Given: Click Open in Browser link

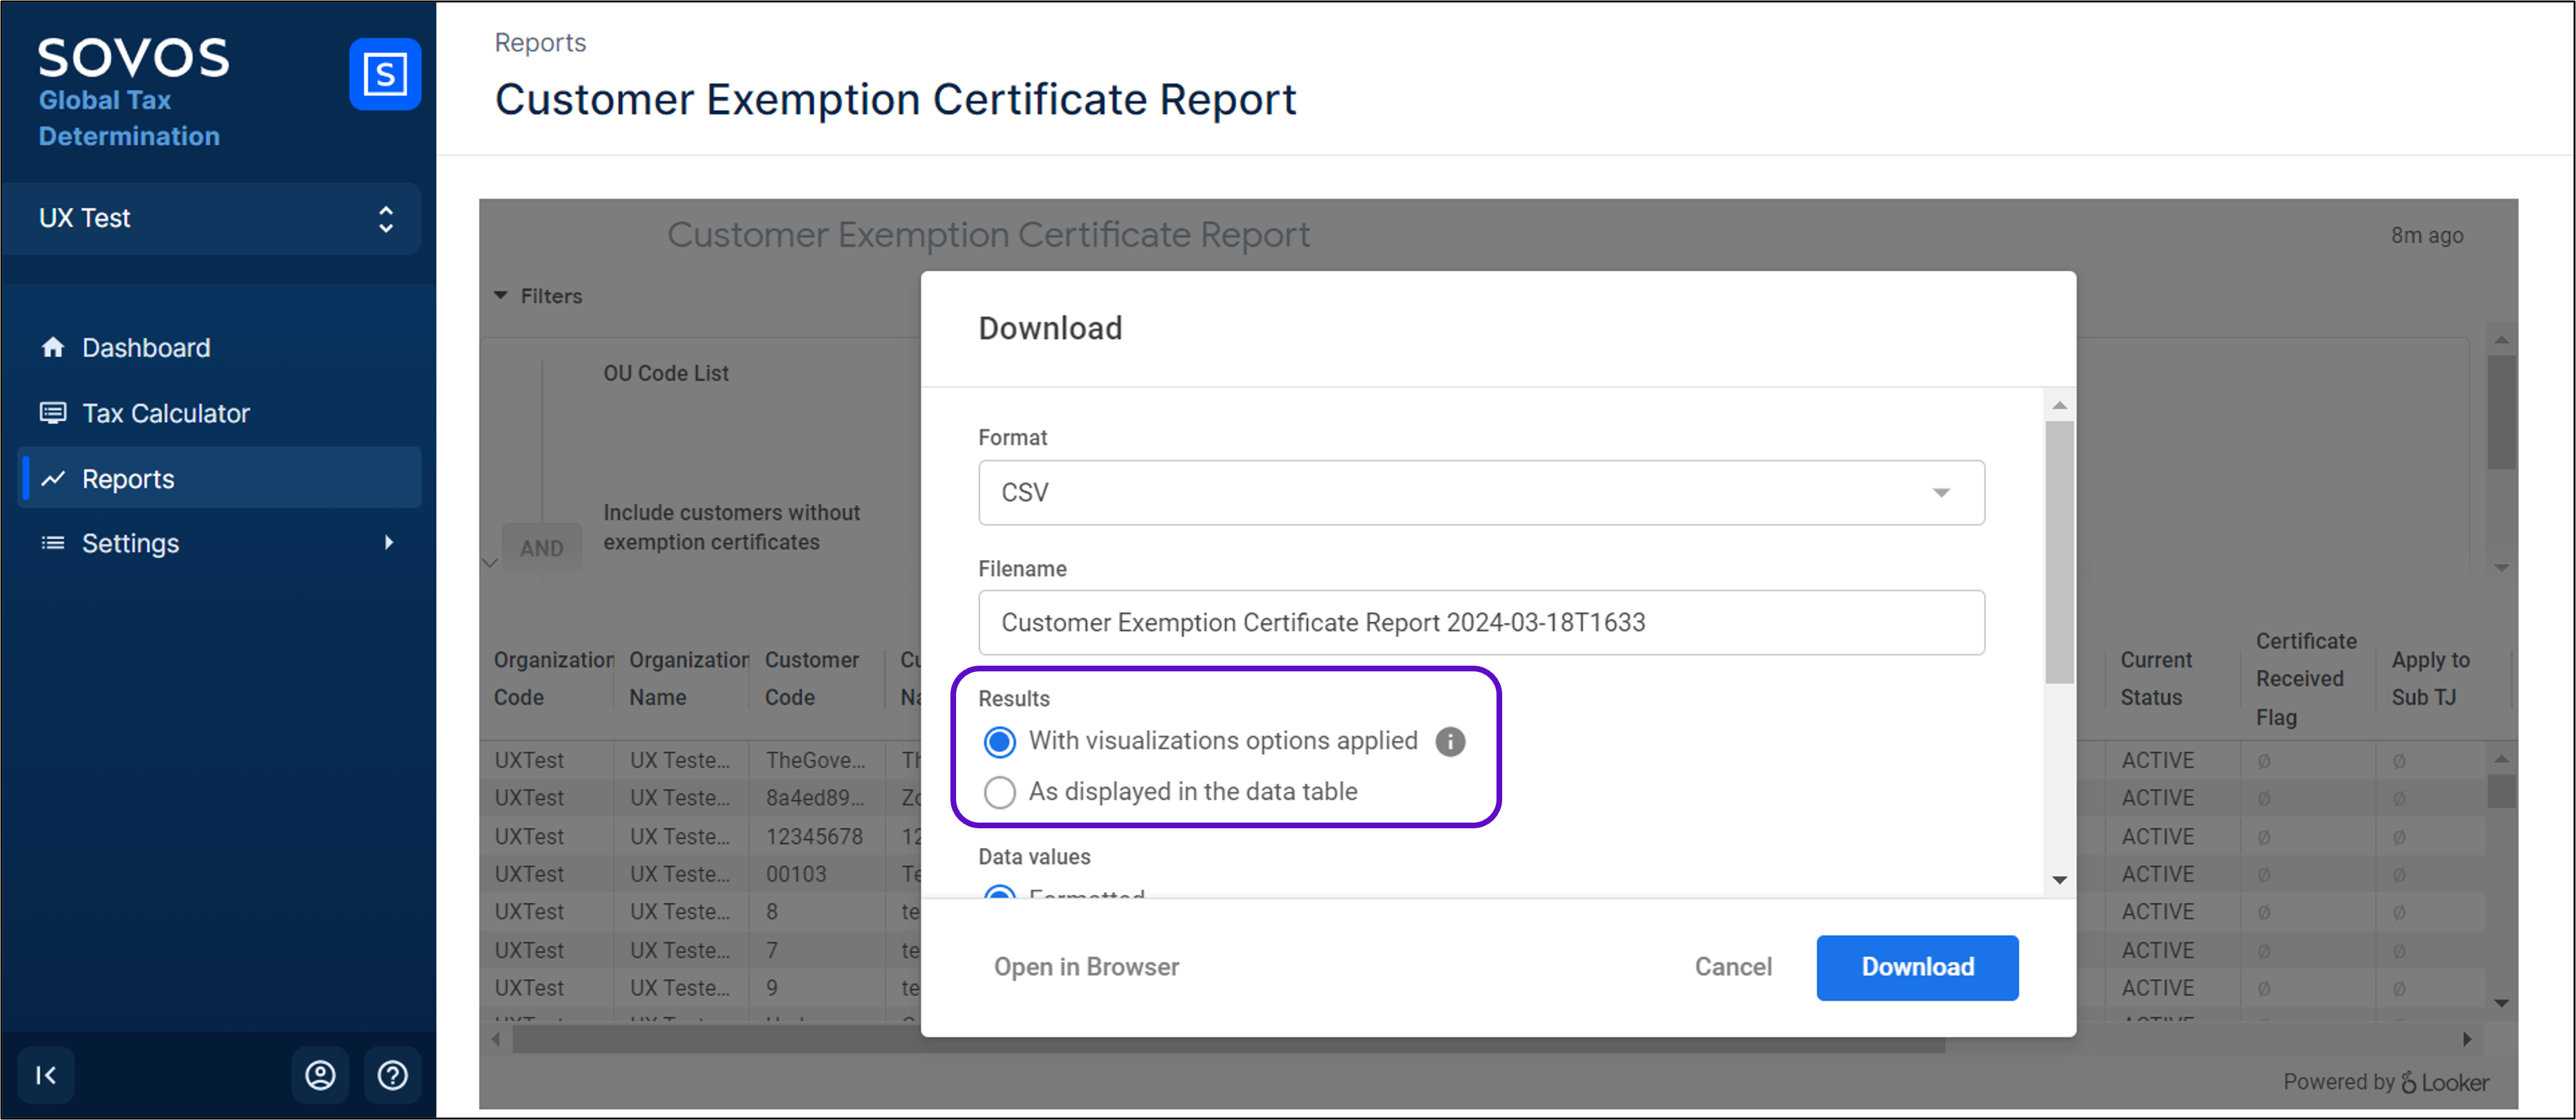Looking at the screenshot, I should click(1086, 967).
